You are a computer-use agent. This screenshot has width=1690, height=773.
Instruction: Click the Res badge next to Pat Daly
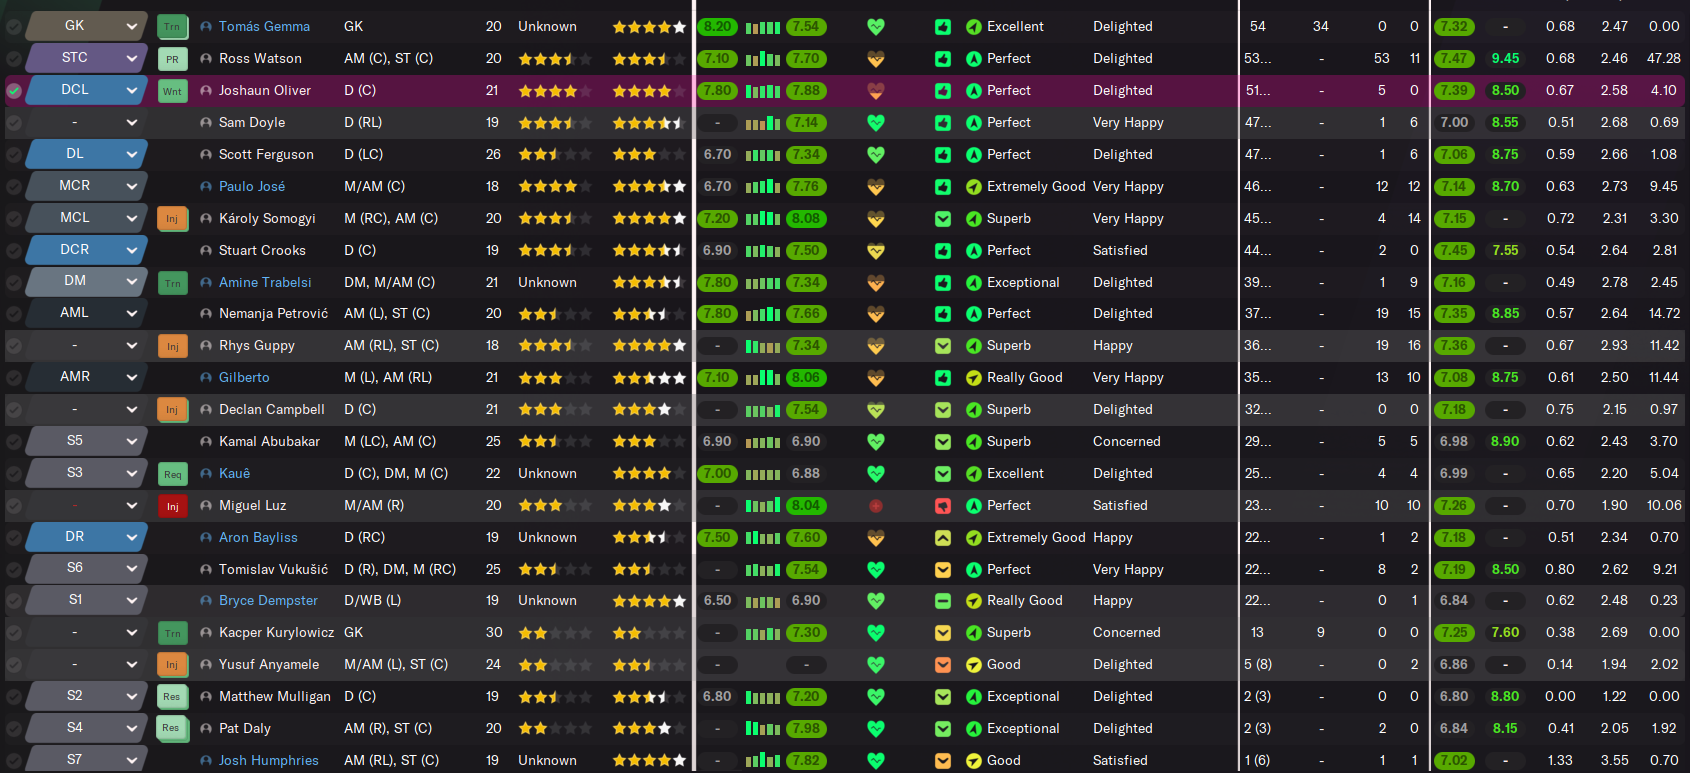(x=172, y=729)
